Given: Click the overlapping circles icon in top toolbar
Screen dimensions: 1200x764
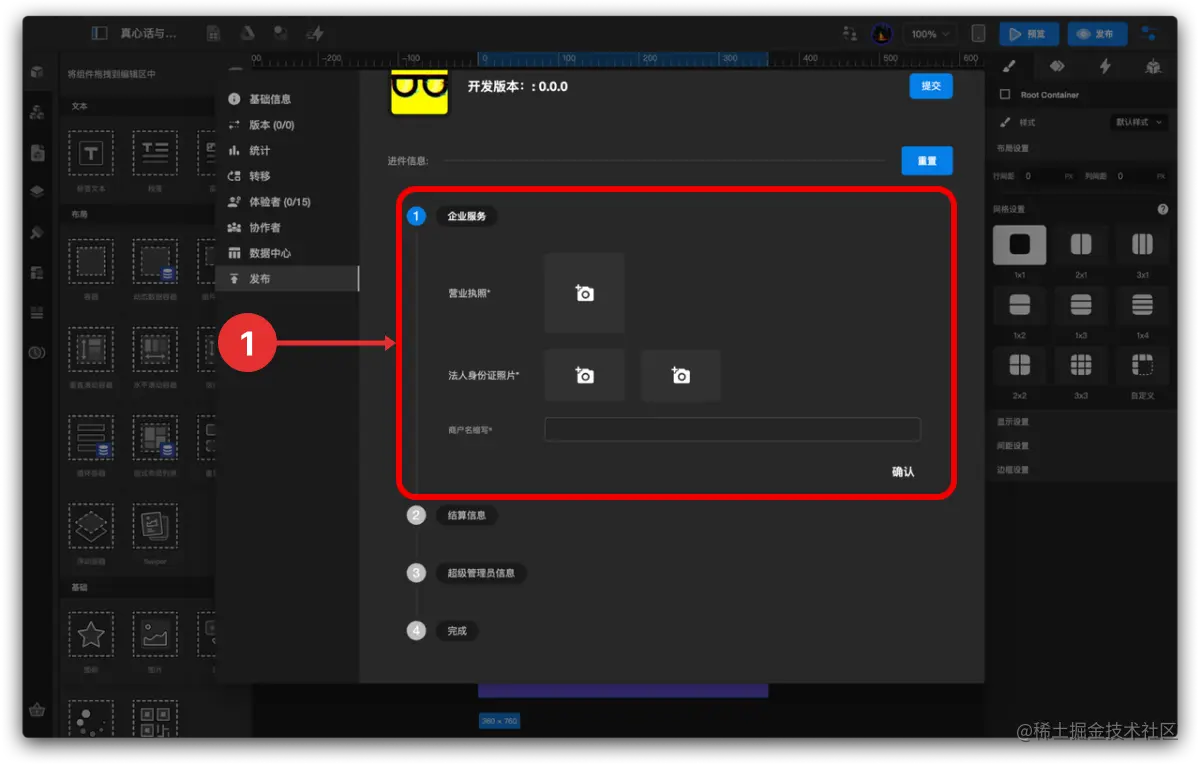Looking at the screenshot, I should tap(281, 33).
